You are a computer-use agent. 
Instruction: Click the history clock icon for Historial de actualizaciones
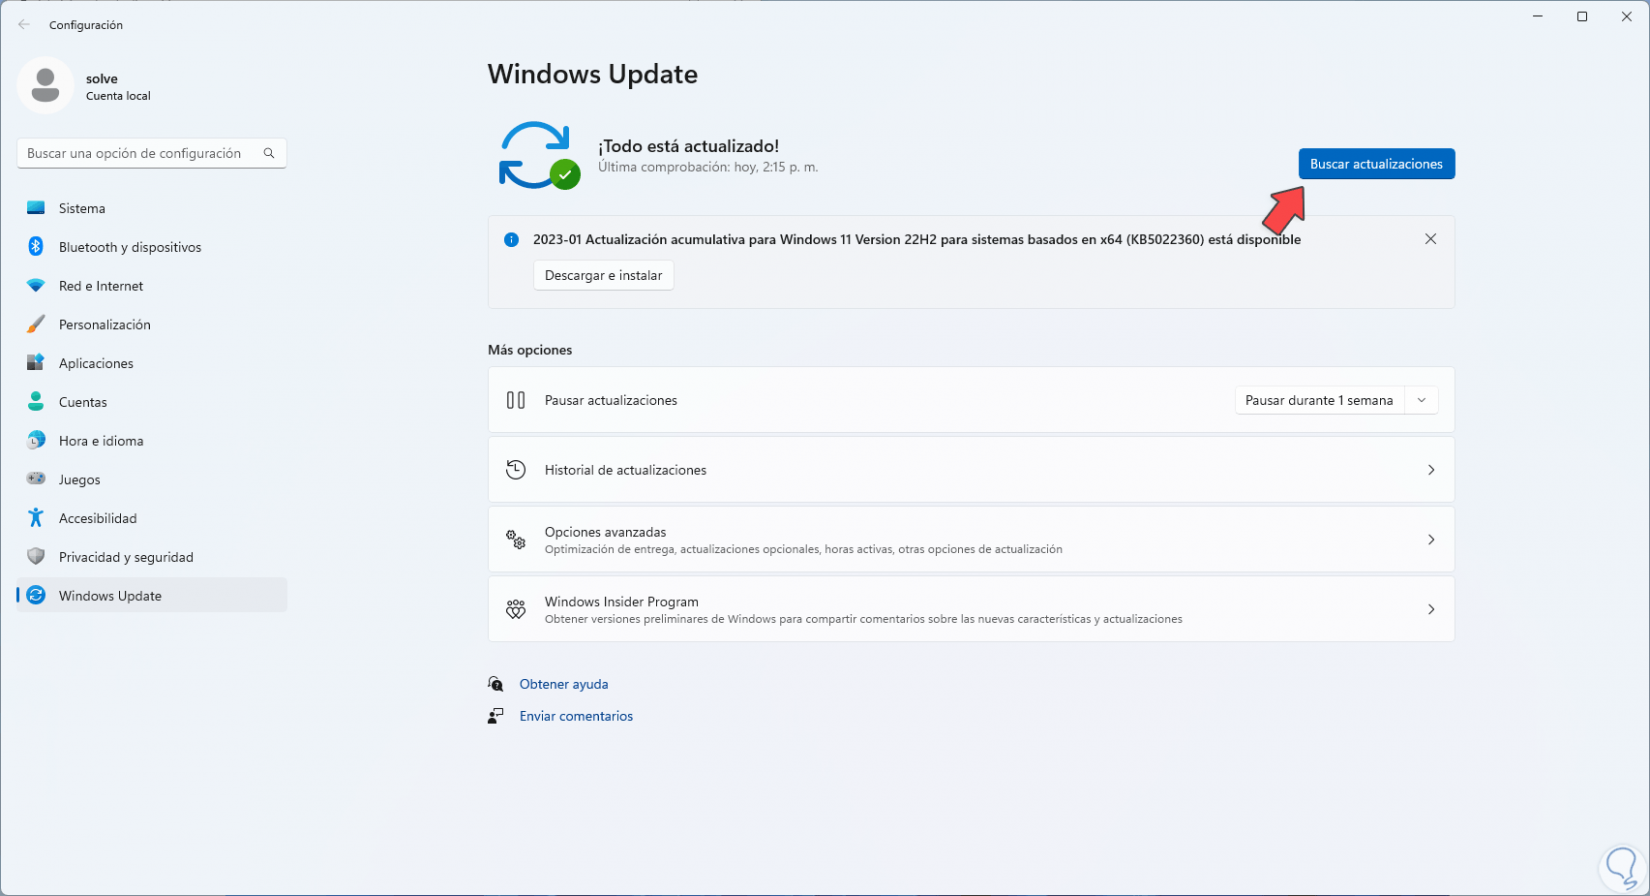516,470
